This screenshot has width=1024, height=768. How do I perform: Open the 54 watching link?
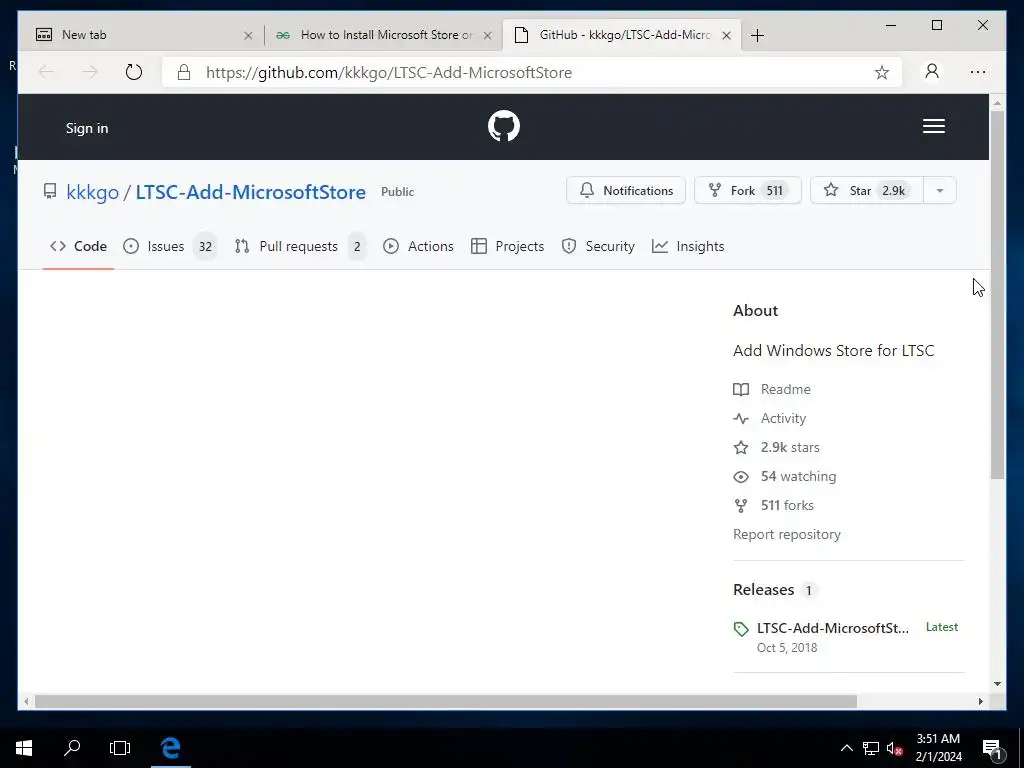point(784,476)
